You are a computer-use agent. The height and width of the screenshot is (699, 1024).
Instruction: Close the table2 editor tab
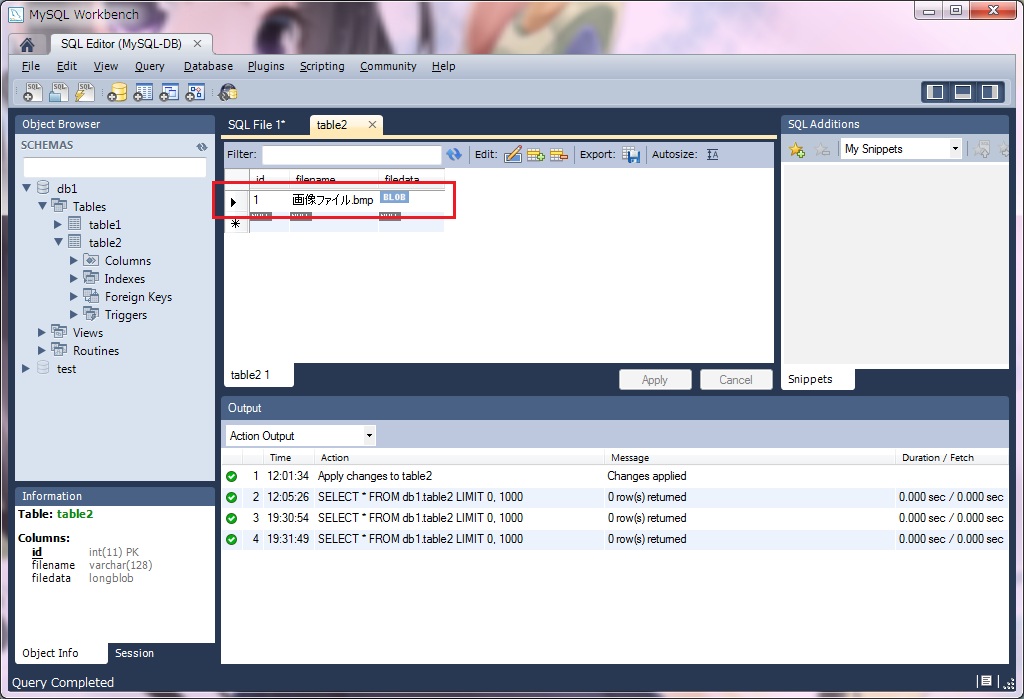(x=372, y=124)
